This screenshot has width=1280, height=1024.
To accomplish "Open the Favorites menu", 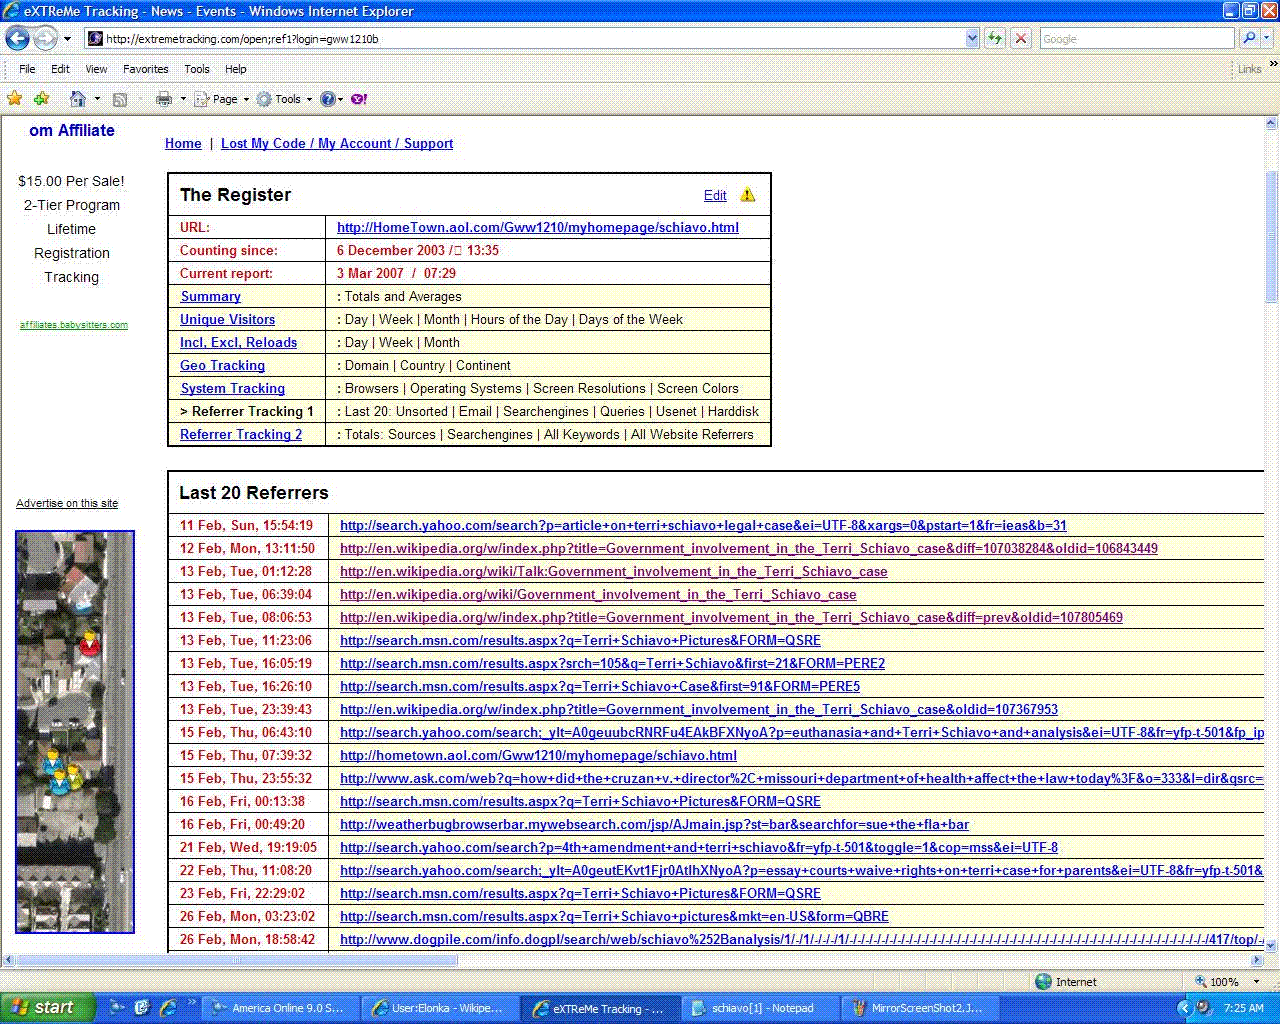I will coord(146,69).
